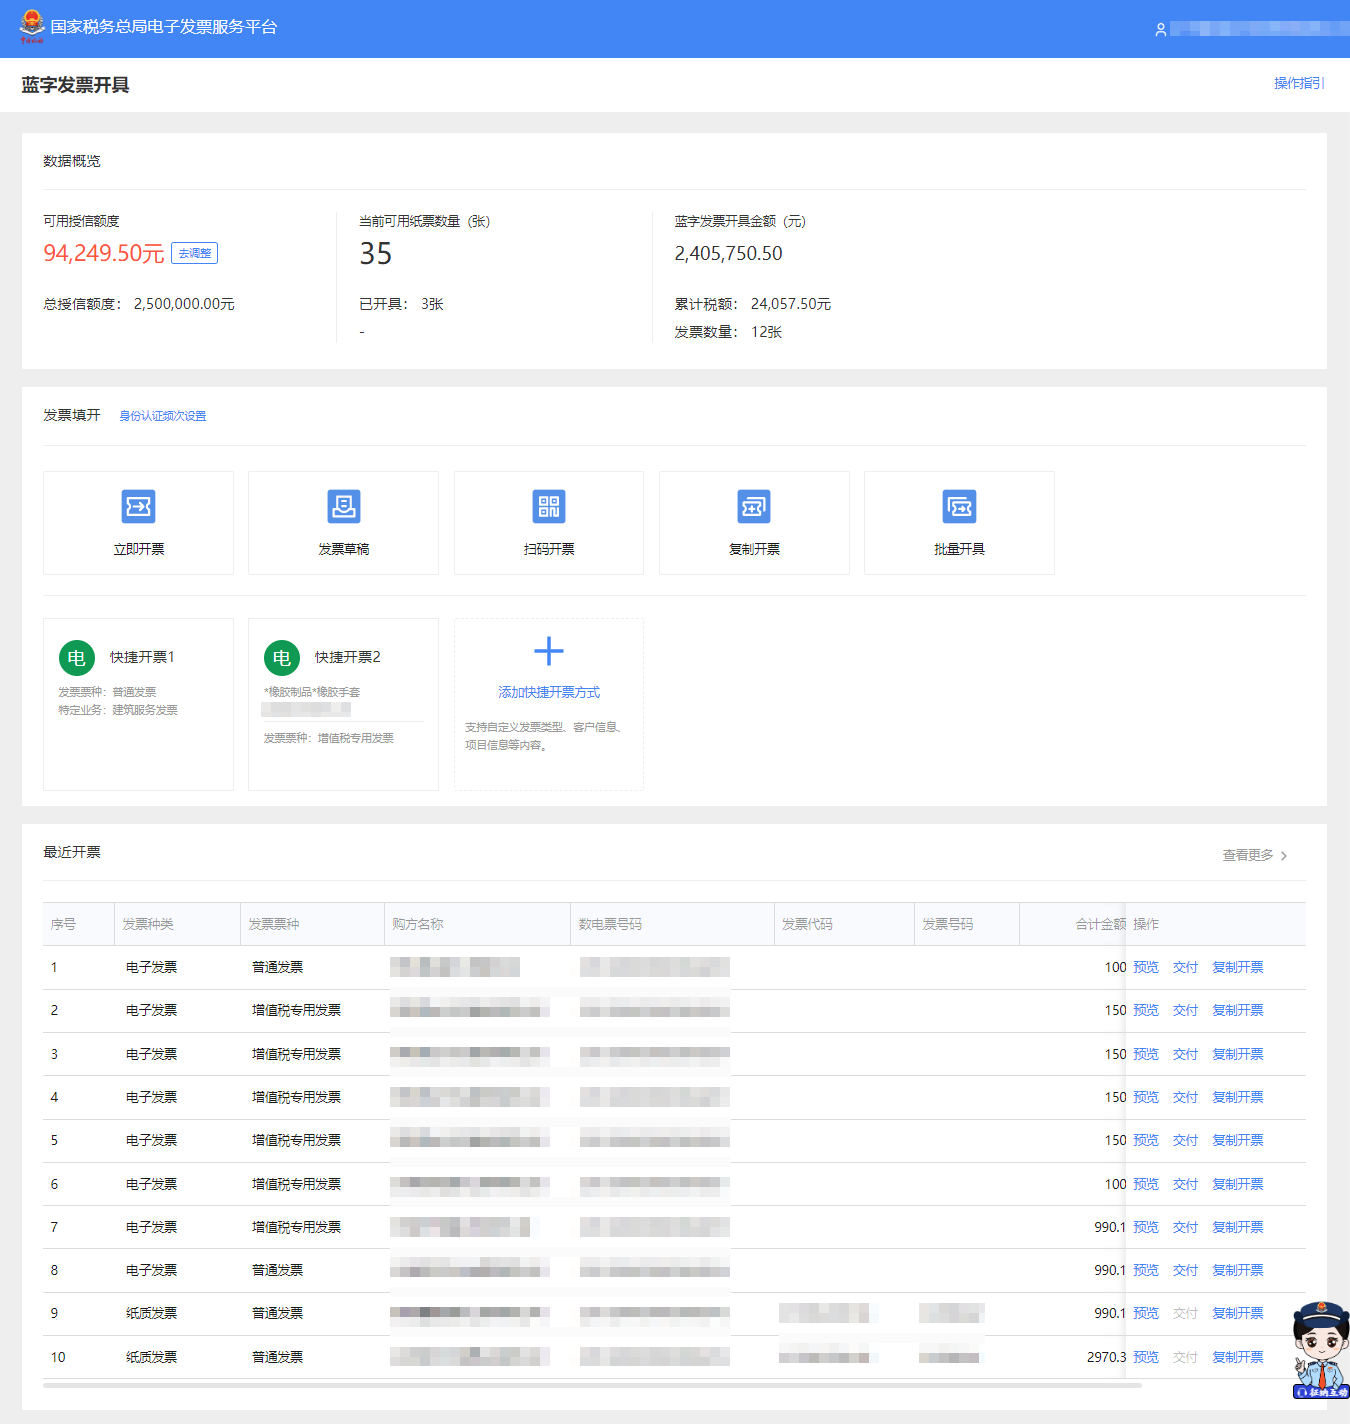Select the 立即开票 icon
The width and height of the screenshot is (1350, 1424).
point(138,507)
